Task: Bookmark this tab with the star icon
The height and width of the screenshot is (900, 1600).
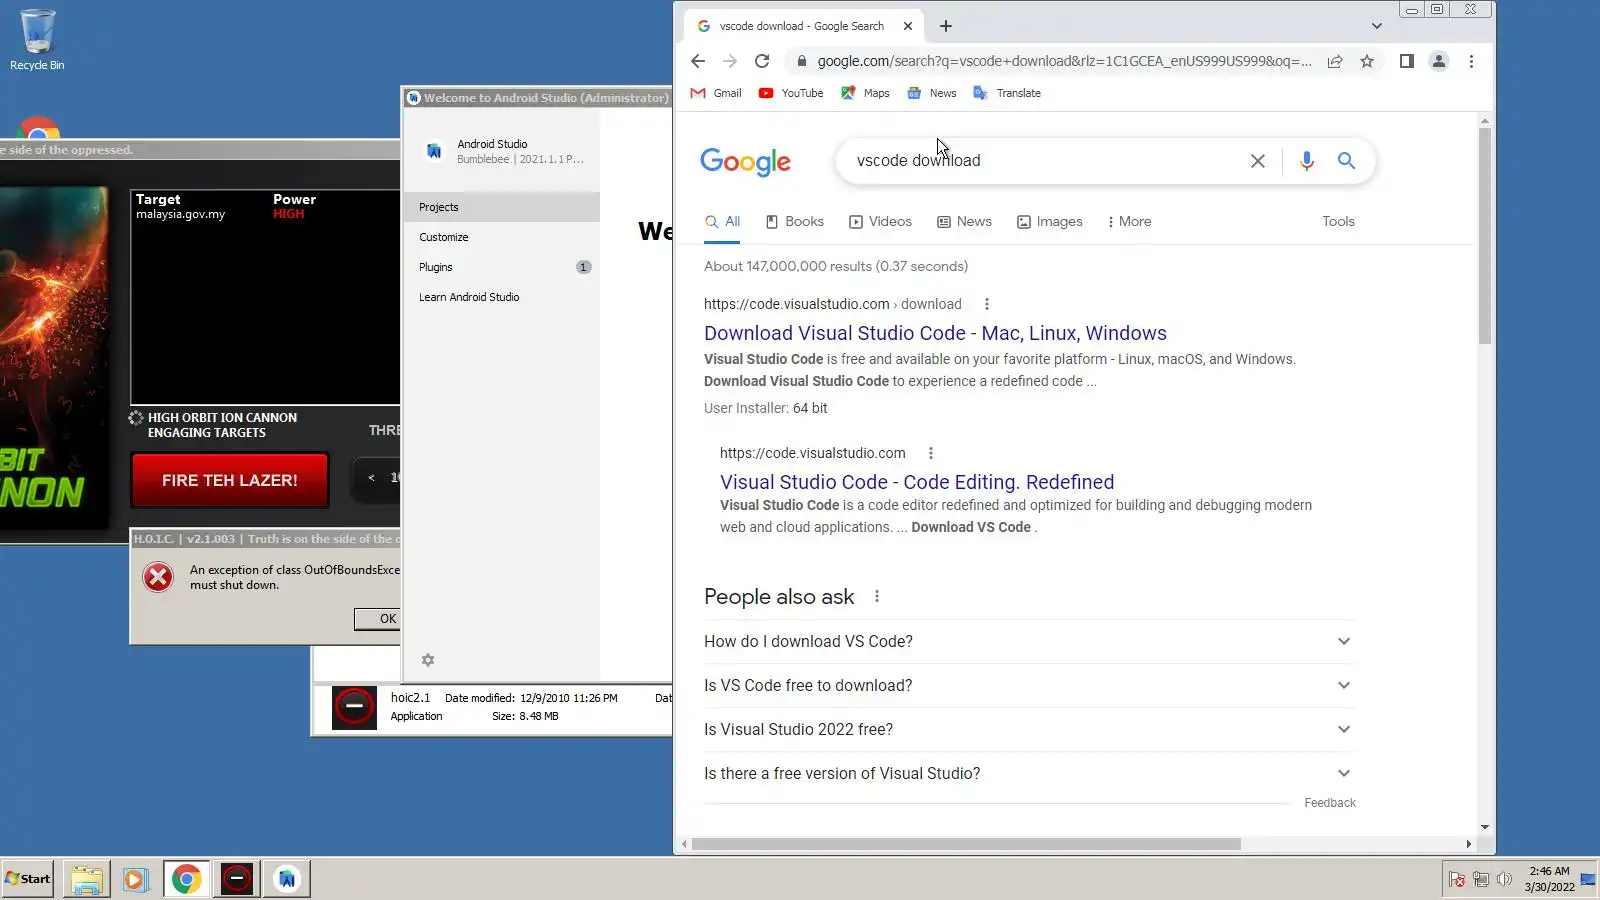Action: click(1367, 61)
